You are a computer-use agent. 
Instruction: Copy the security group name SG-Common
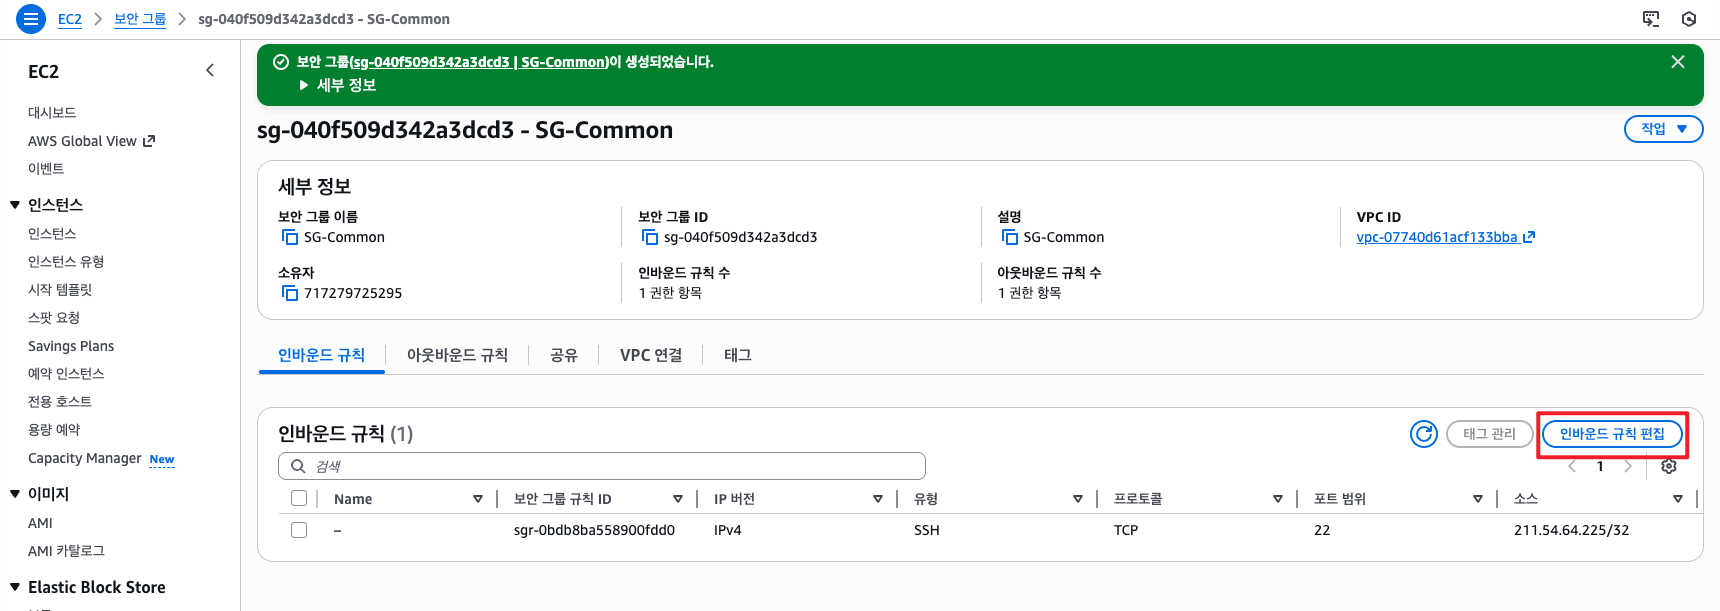click(290, 237)
